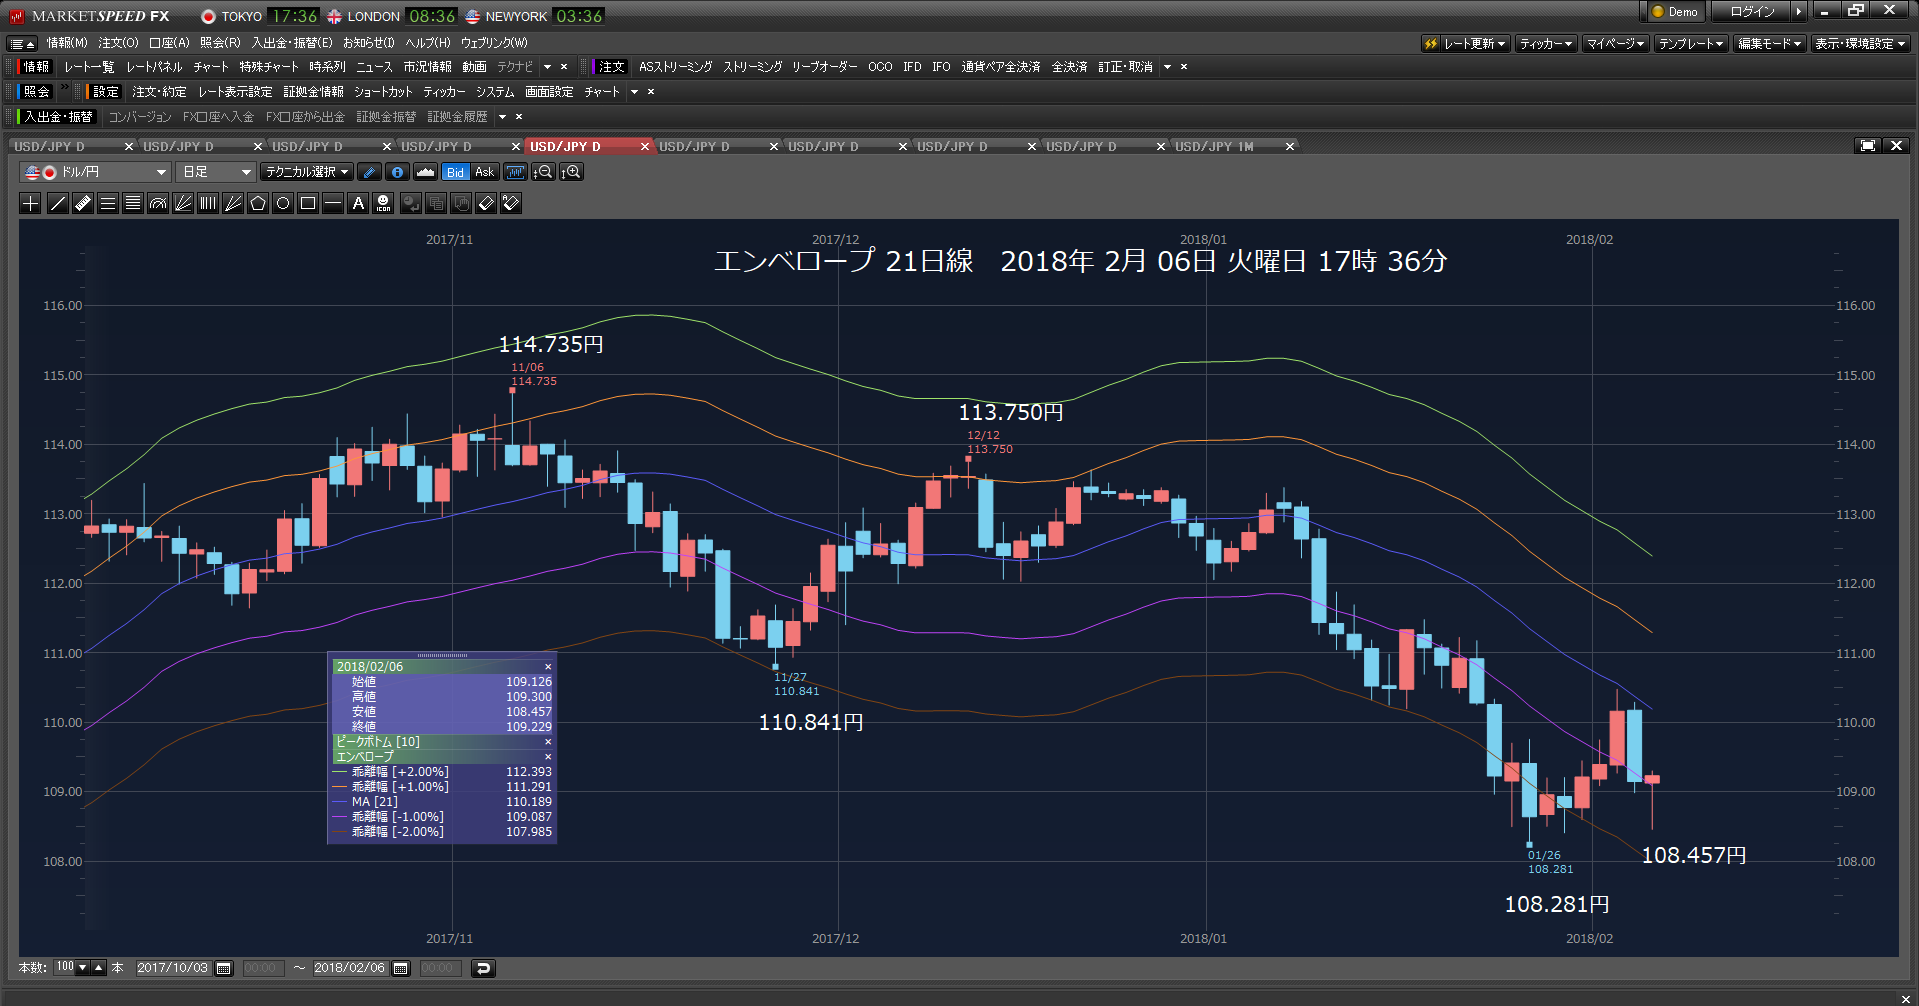Click the blue info circle icon
The image size is (1919, 1006).
pyautogui.click(x=397, y=172)
